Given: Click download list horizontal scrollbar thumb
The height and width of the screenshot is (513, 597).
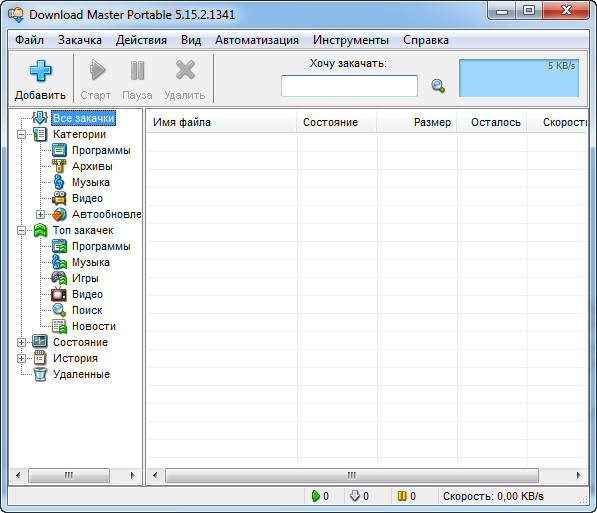Looking at the screenshot, I should (351, 475).
